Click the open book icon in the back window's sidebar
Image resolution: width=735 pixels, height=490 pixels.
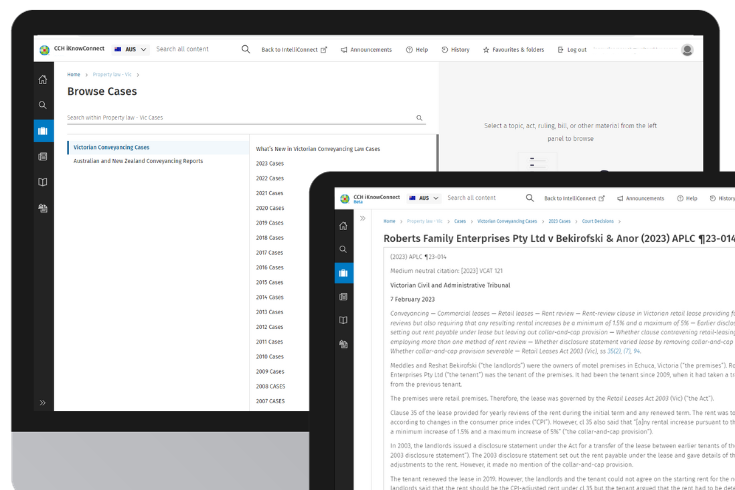point(42,182)
